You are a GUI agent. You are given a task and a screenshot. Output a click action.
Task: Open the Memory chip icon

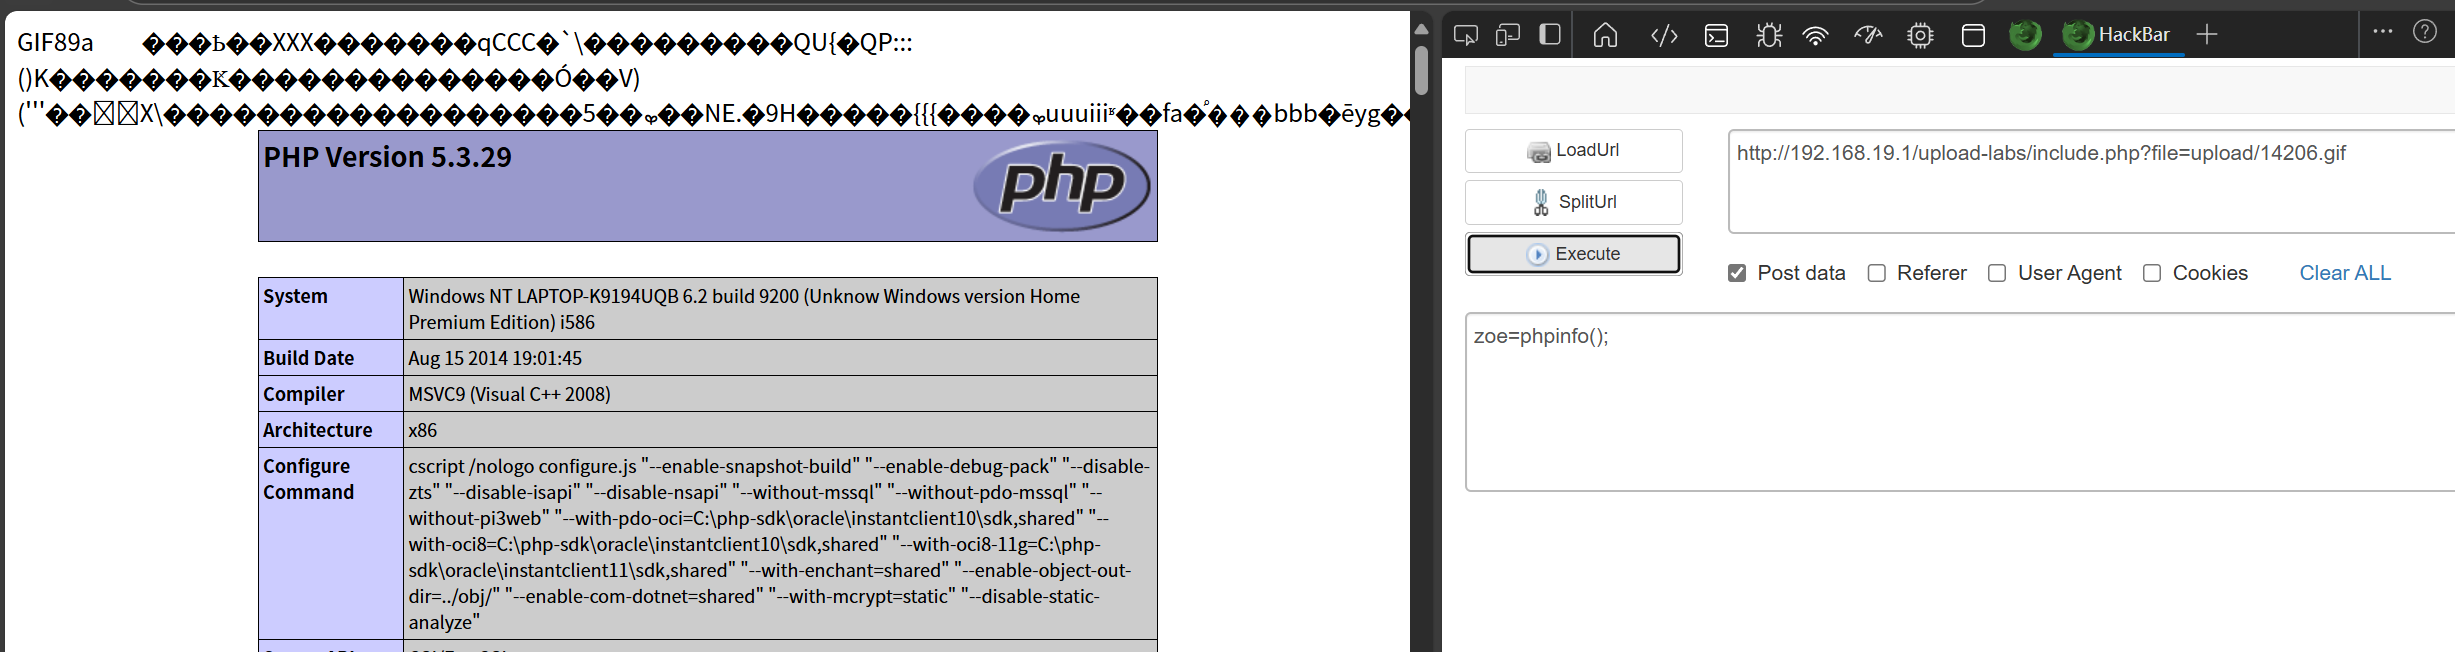tap(1920, 36)
